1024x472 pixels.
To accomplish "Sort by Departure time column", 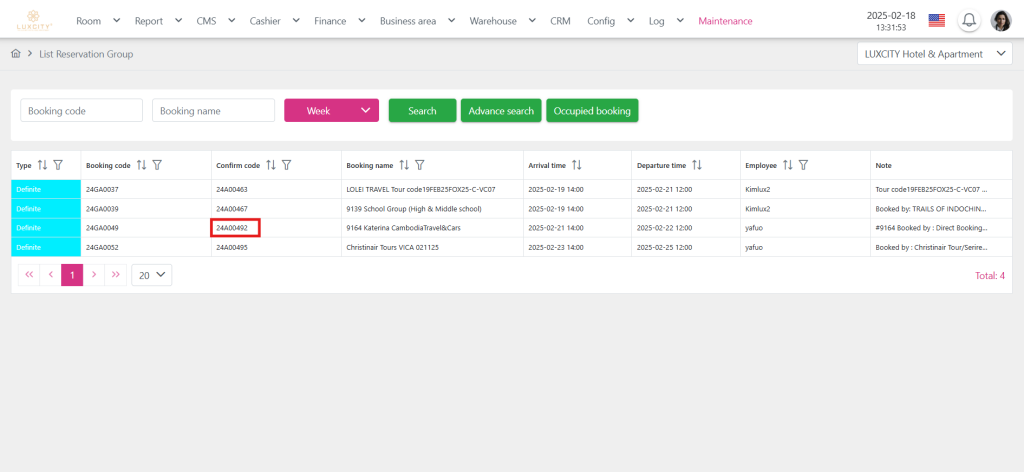I will [x=697, y=165].
